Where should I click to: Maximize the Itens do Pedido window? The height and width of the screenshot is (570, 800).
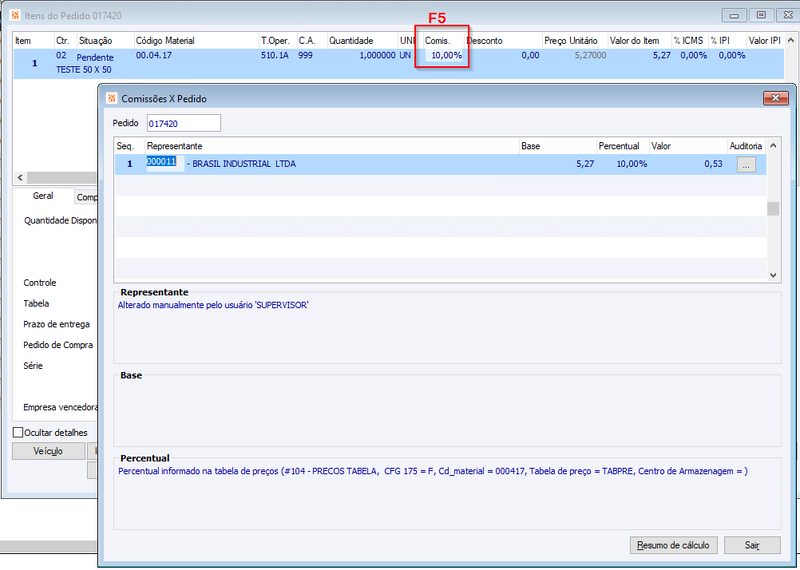(x=761, y=15)
